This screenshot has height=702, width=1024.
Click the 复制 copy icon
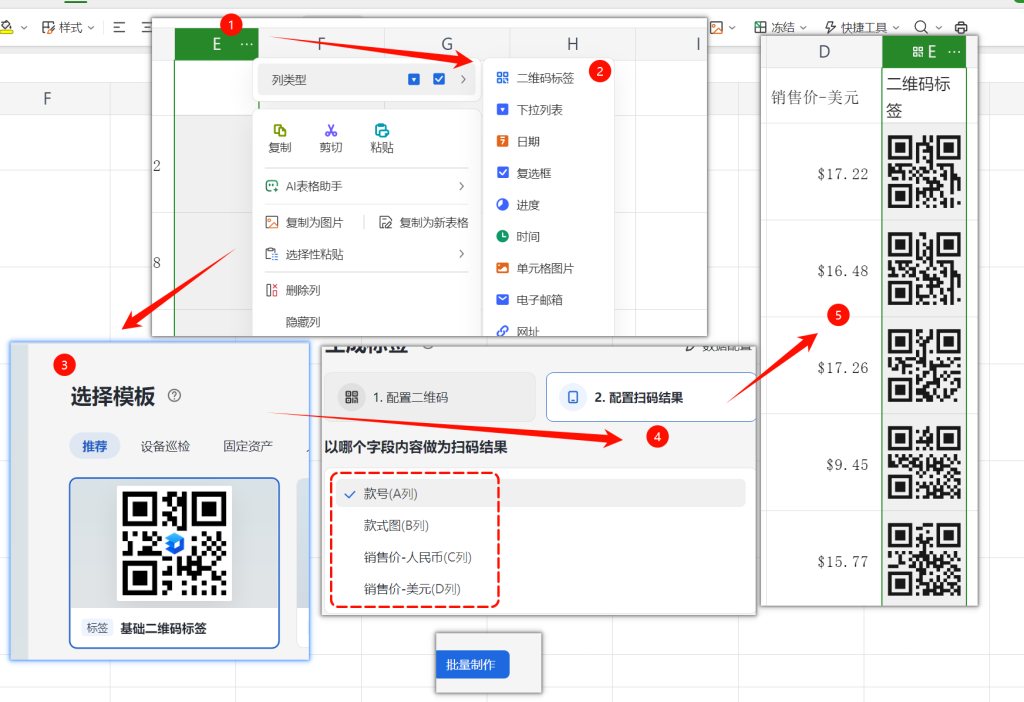click(x=280, y=131)
